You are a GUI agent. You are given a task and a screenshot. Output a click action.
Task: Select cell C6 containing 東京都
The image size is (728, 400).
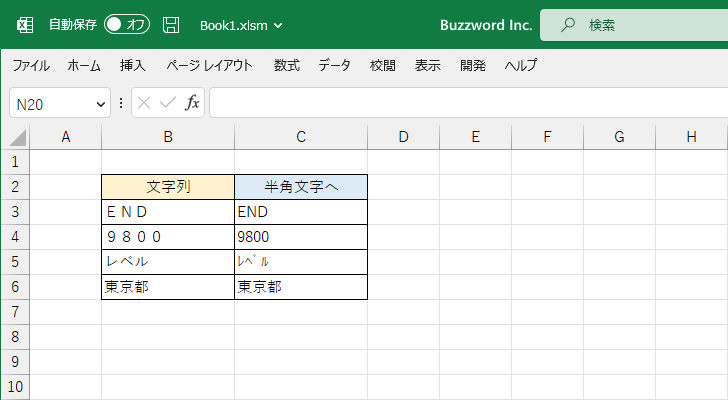[301, 287]
